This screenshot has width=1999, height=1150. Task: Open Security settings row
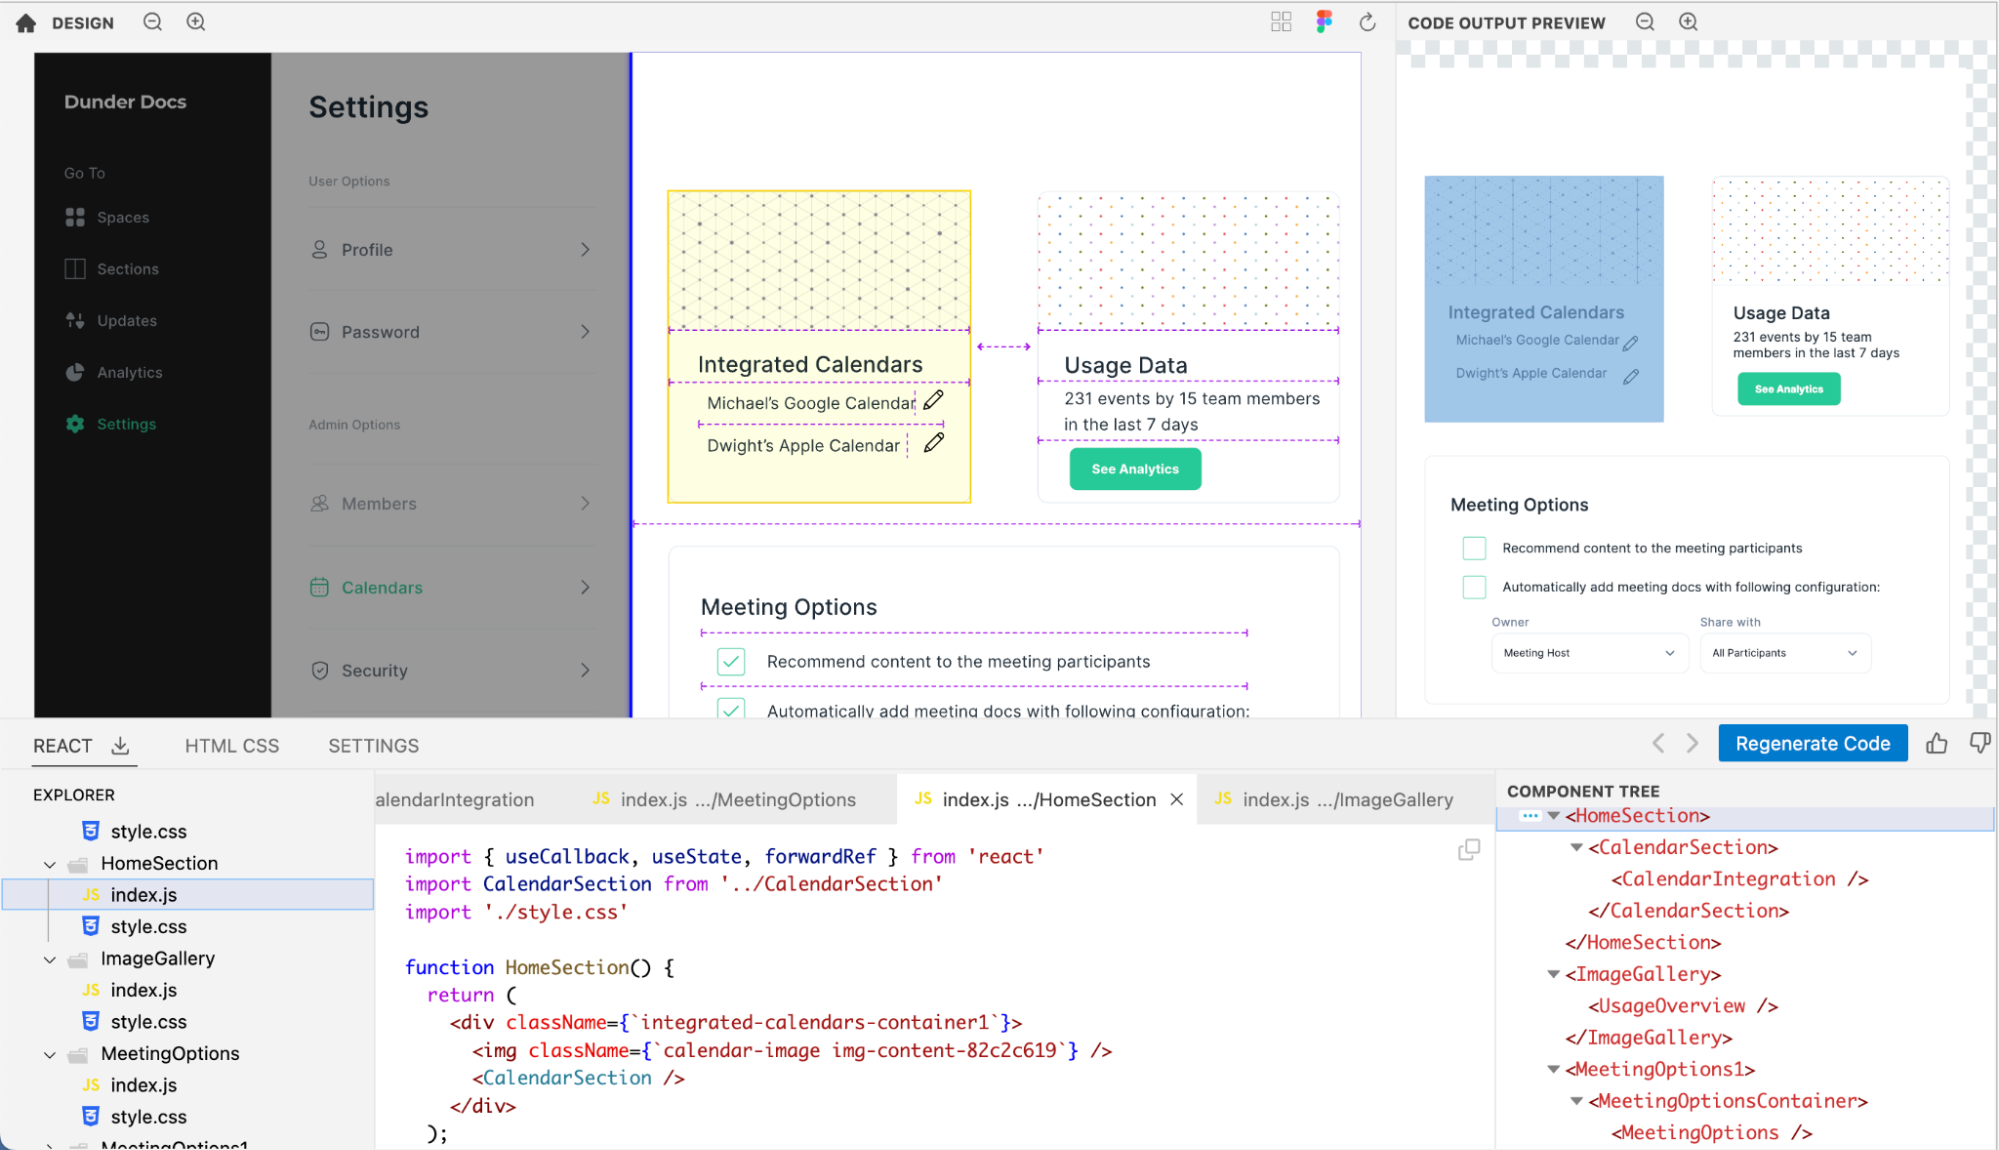(x=451, y=670)
